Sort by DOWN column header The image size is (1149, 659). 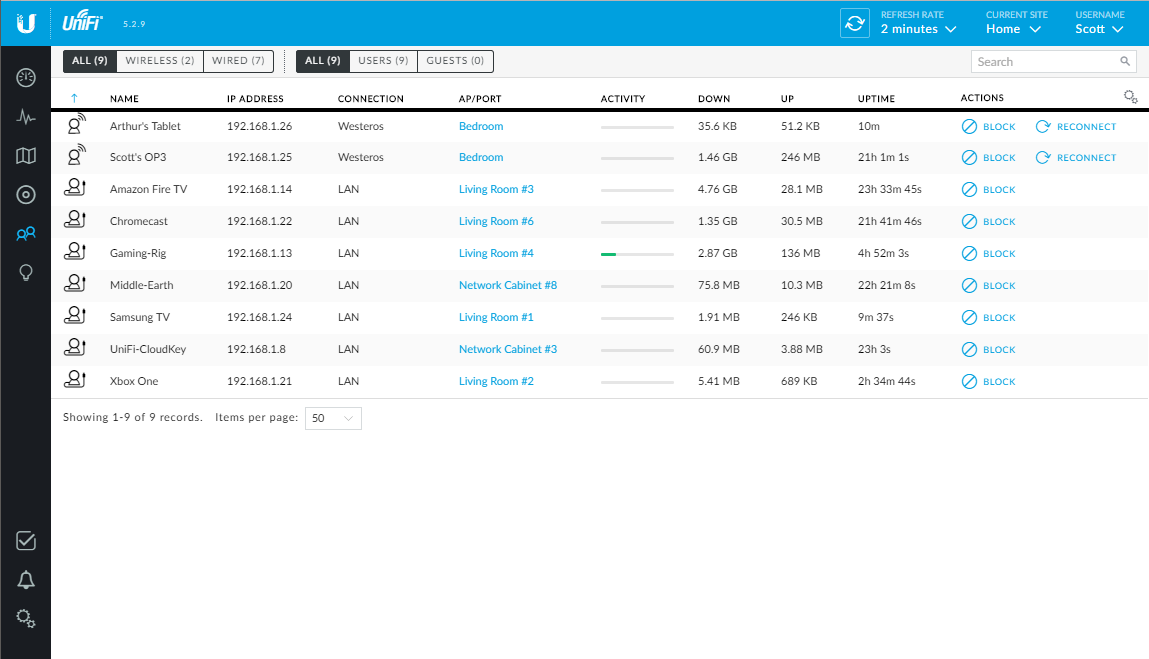click(714, 98)
